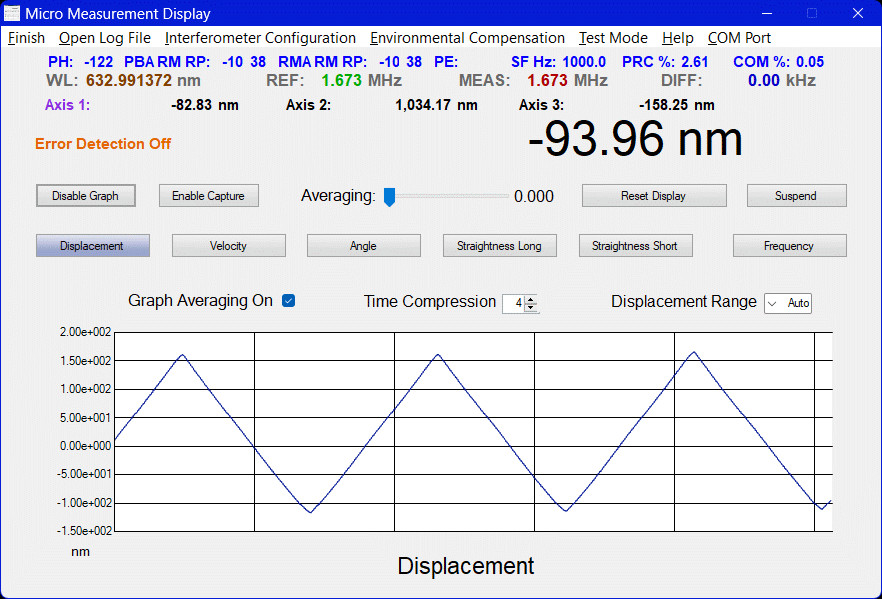Click the app icon in title bar
Screen dimensions: 882x599
11,13
